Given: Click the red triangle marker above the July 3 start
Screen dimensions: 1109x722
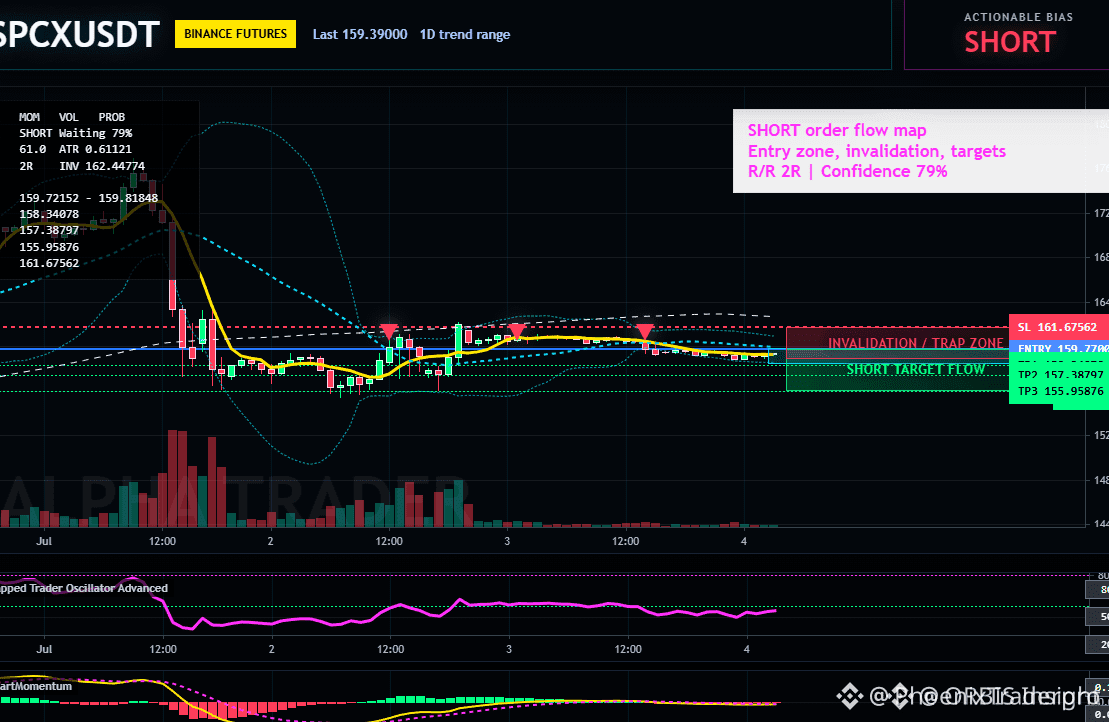Looking at the screenshot, I should click(517, 332).
